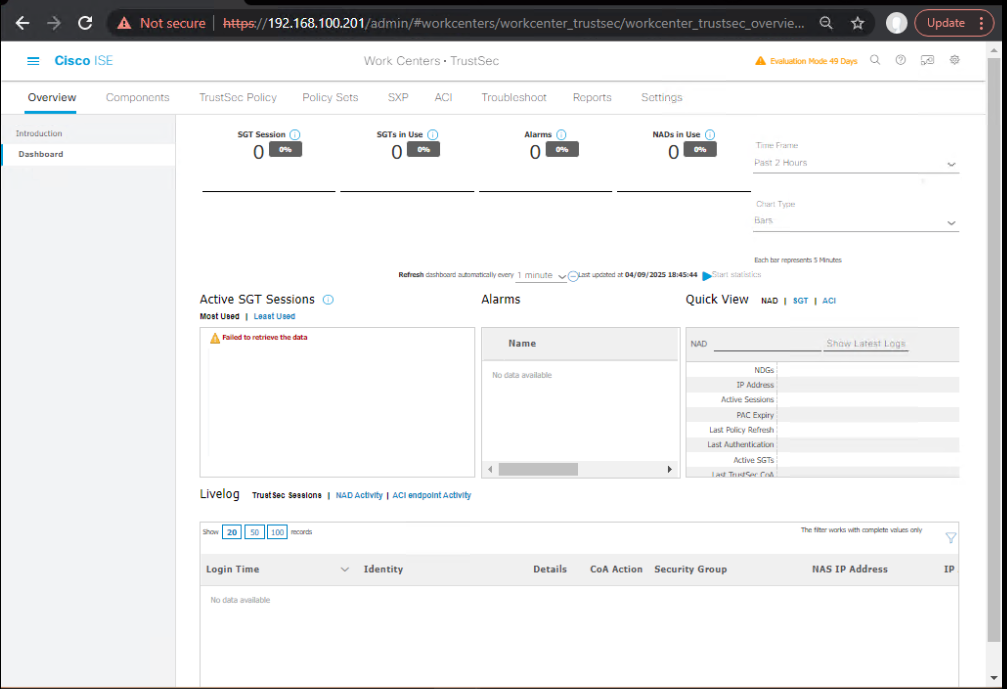Click the Alarms scrollbar left arrow
The width and height of the screenshot is (1007, 689).
490,469
